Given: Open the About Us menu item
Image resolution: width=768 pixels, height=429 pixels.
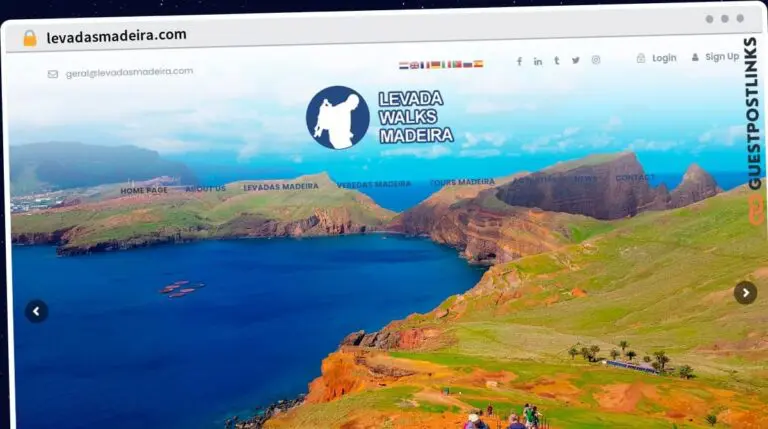Looking at the screenshot, I should click(x=206, y=189).
